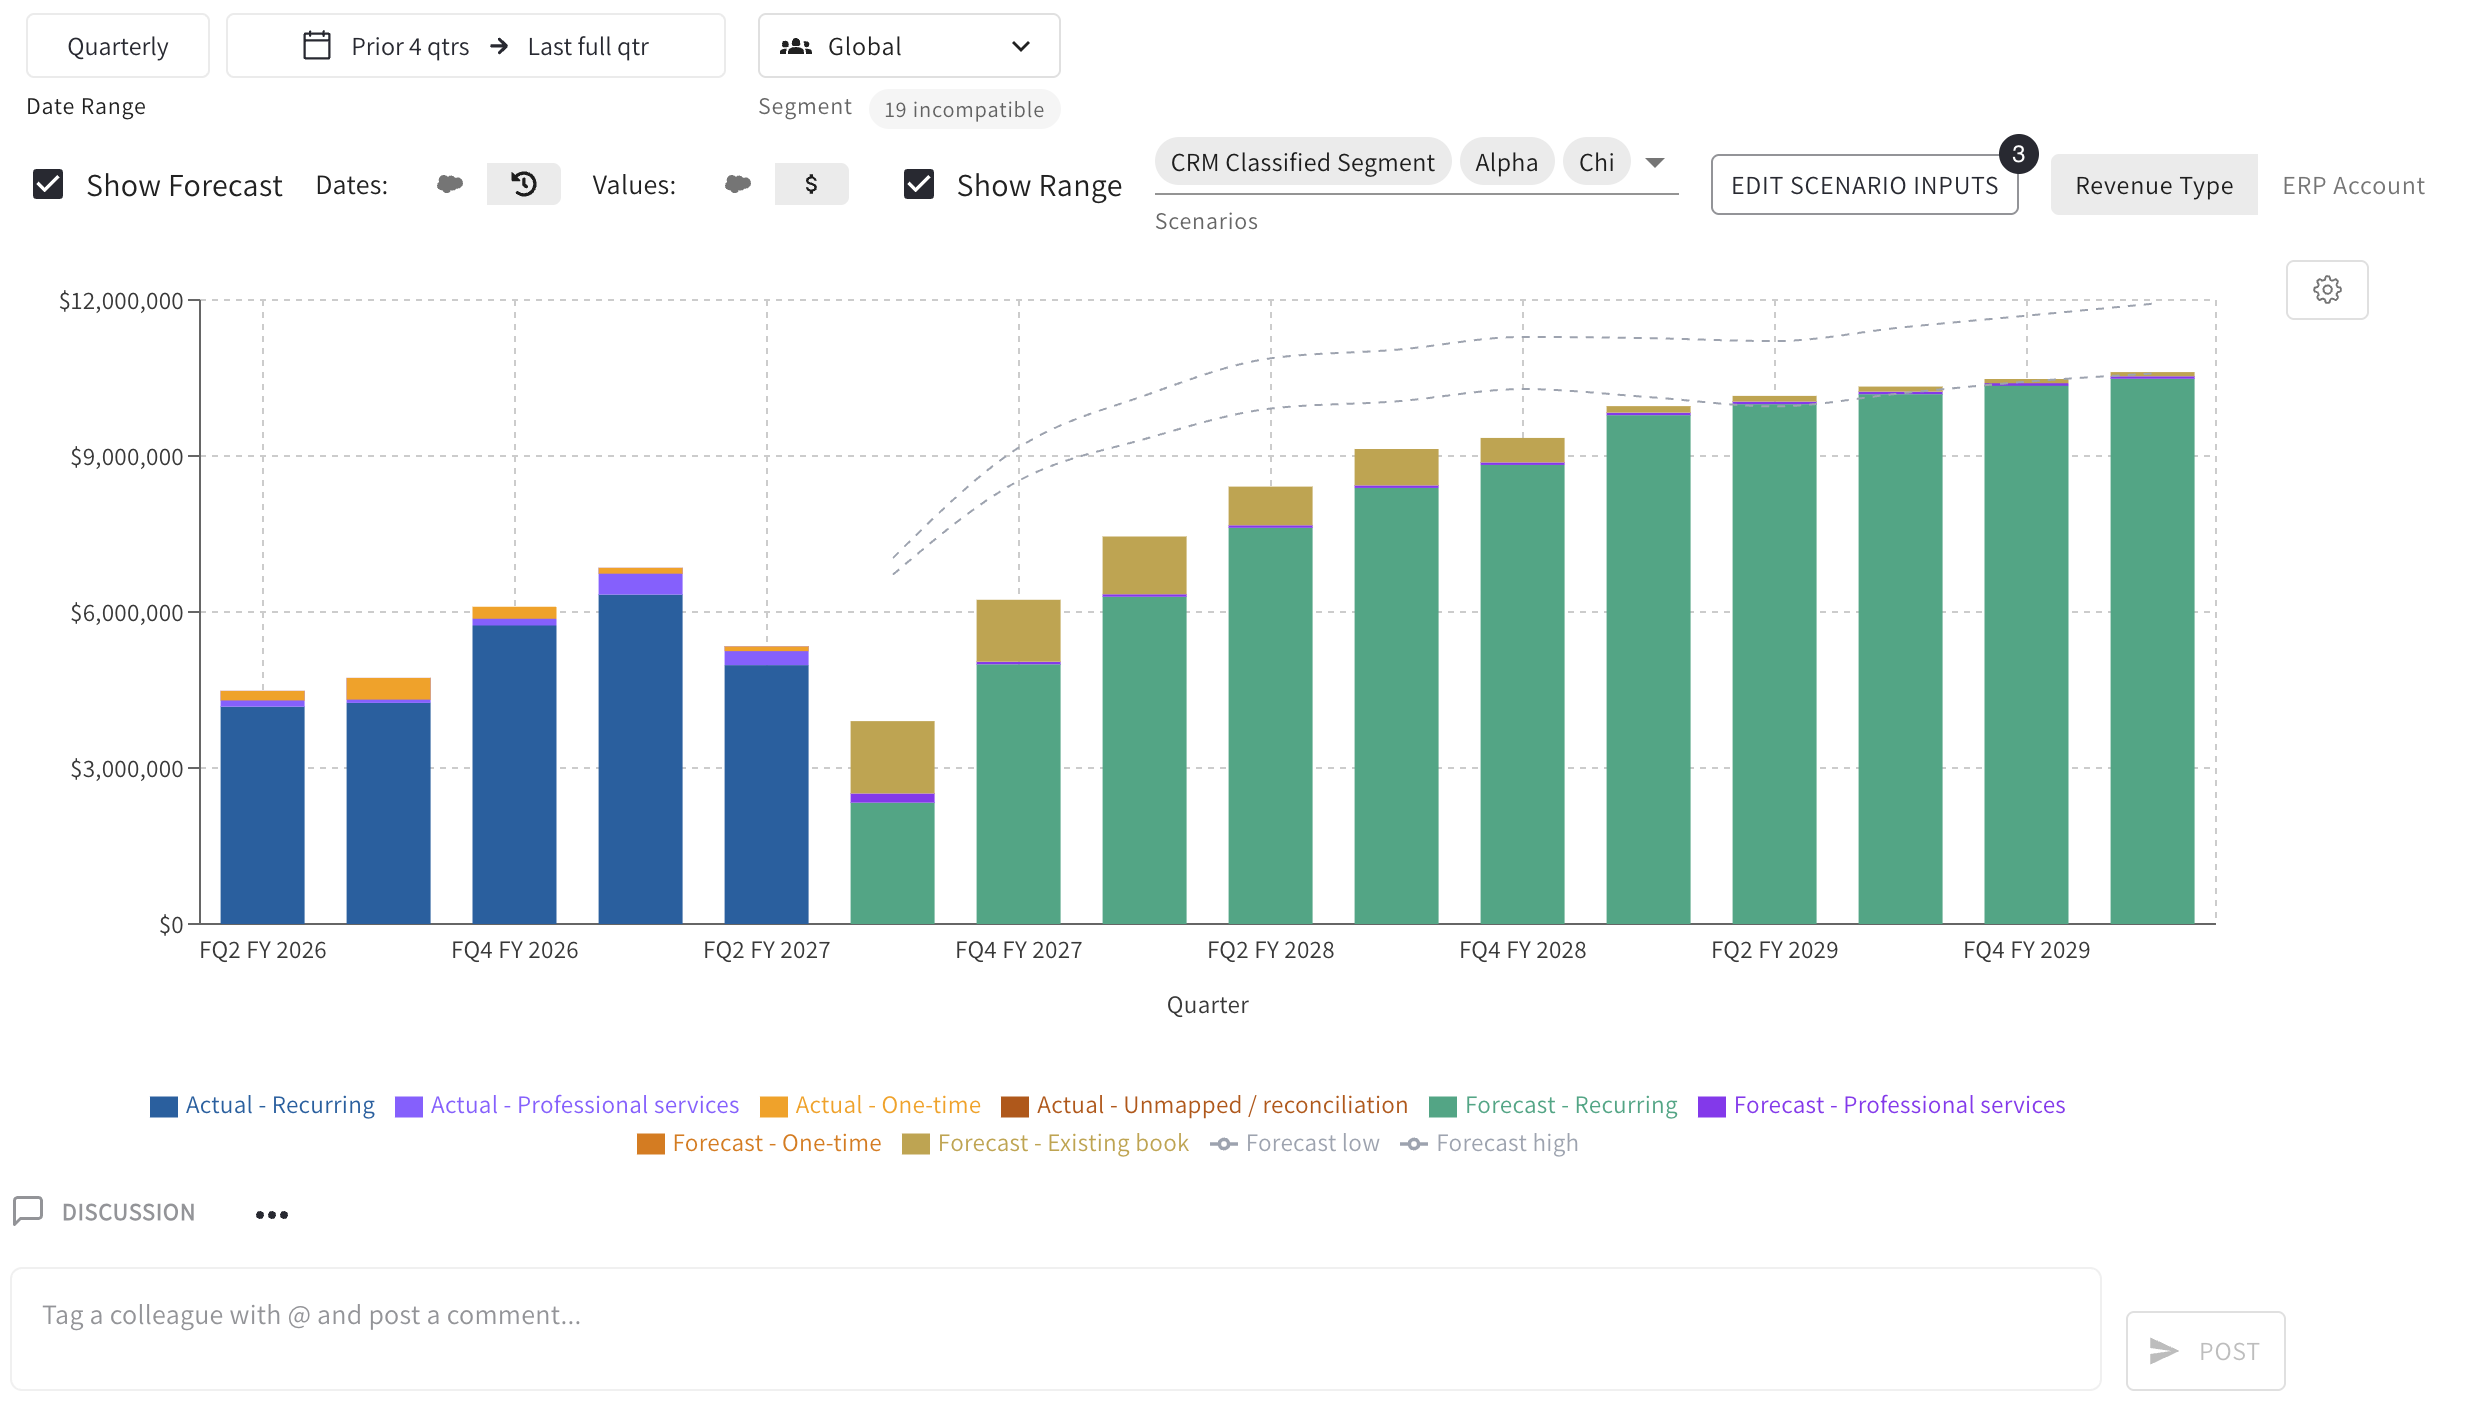
Task: Click the FQ2 FY 2026 actual bar
Action: tap(262, 808)
